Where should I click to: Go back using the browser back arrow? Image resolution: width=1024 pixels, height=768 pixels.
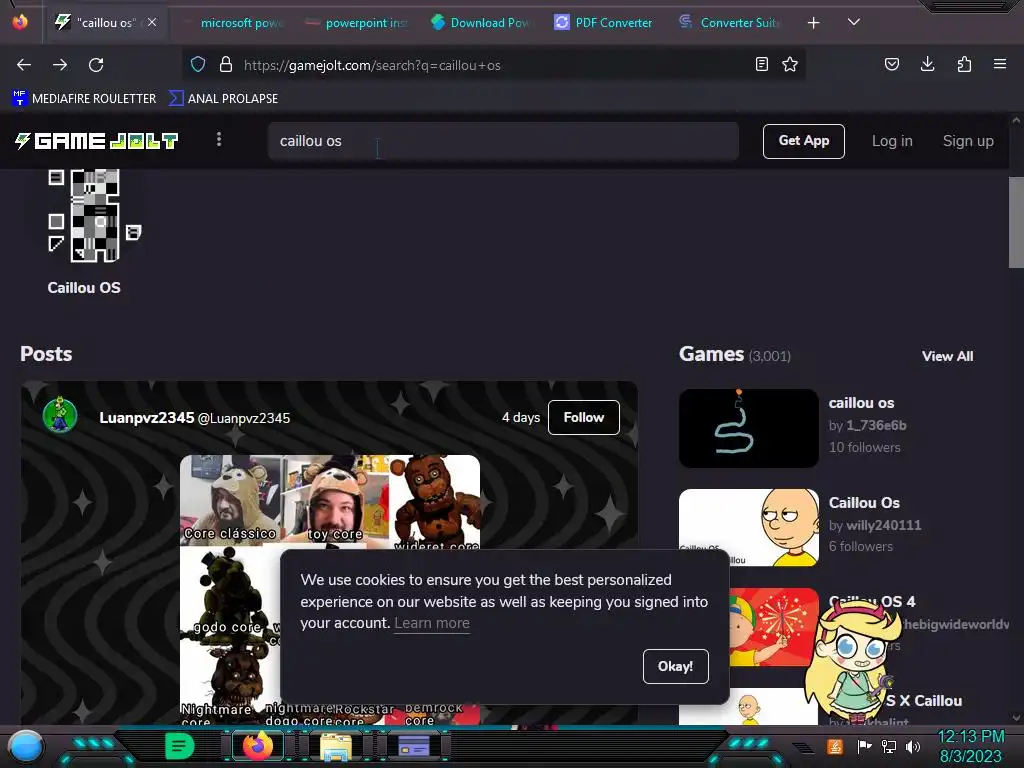point(24,65)
